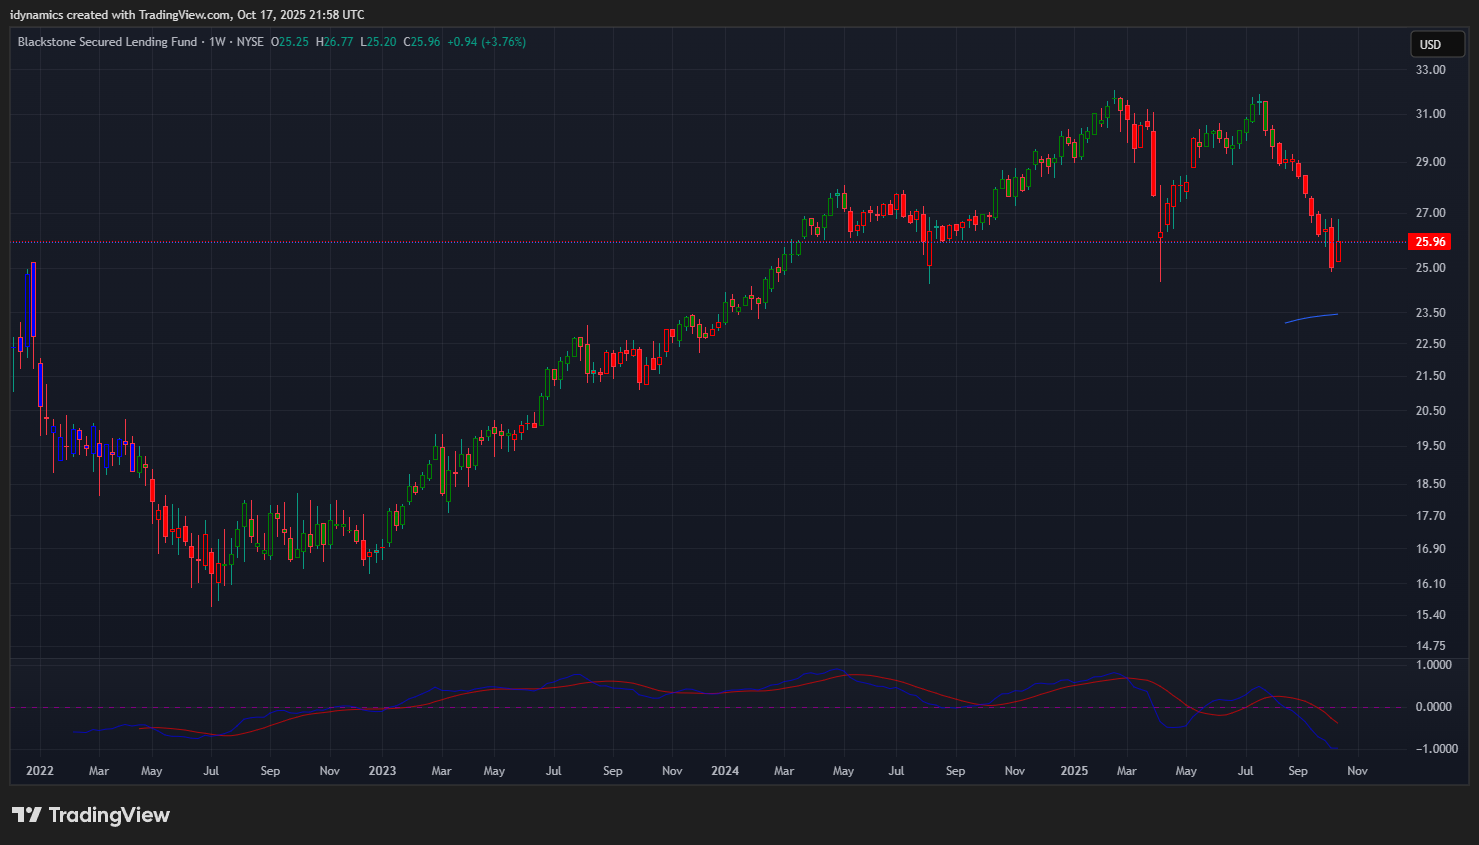This screenshot has width=1479, height=845.
Task: Click the short blue moving average line
Action: 1312,318
